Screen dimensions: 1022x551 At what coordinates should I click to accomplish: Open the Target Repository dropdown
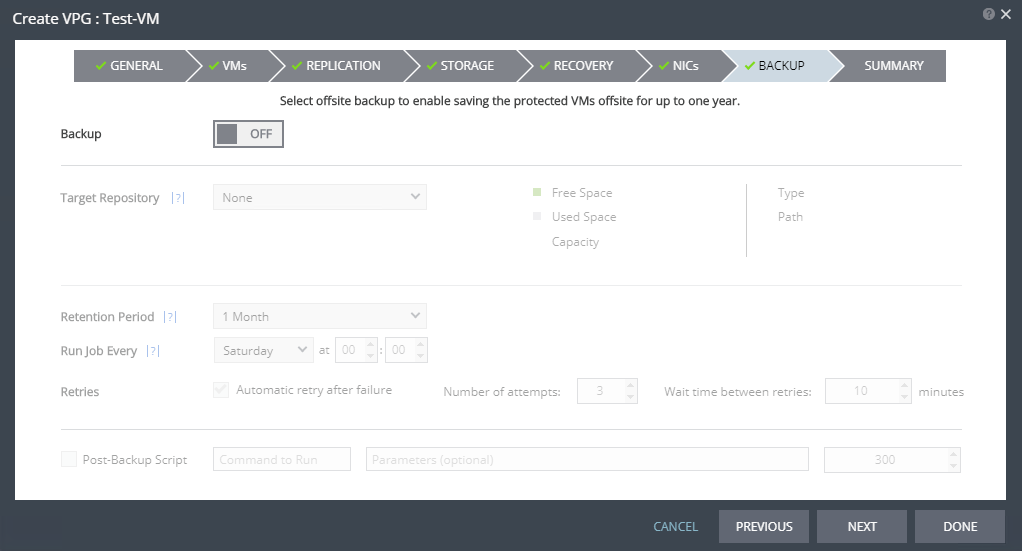coord(320,197)
